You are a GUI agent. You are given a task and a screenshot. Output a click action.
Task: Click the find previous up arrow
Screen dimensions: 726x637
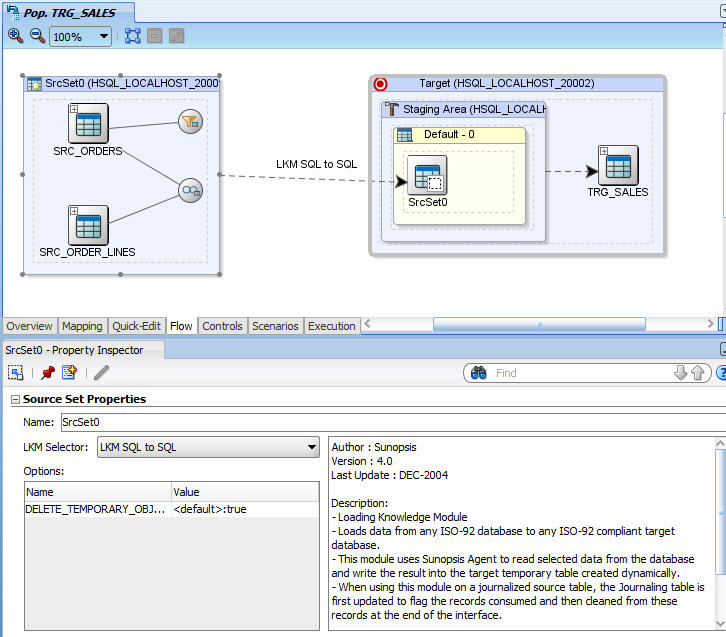pos(698,373)
